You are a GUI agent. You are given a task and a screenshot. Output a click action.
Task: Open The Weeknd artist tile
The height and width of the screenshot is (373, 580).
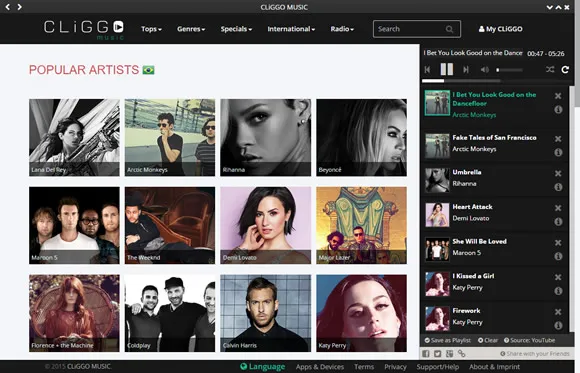click(170, 225)
